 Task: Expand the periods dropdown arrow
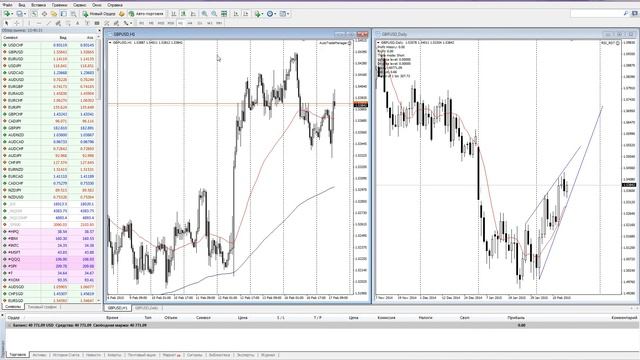276,13
